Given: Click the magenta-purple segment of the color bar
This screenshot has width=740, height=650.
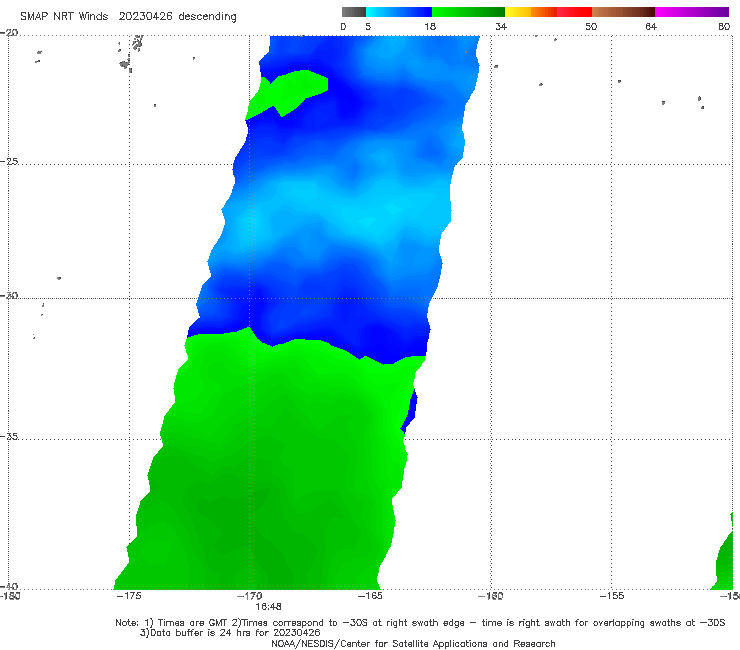Looking at the screenshot, I should click(692, 12).
